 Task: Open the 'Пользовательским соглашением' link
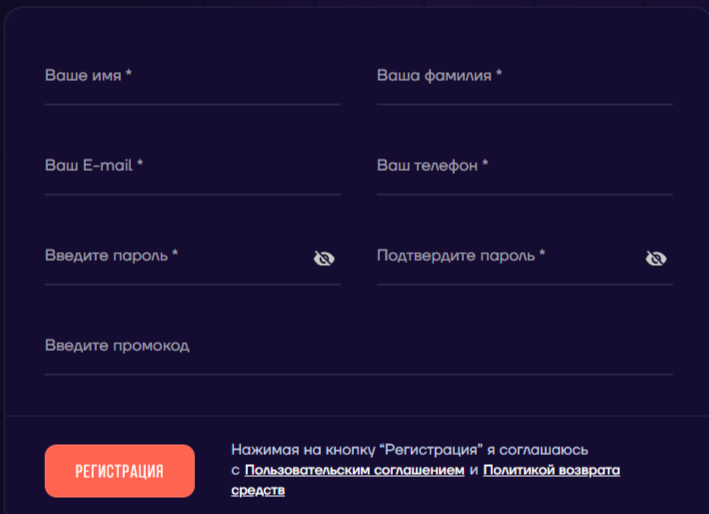click(354, 470)
